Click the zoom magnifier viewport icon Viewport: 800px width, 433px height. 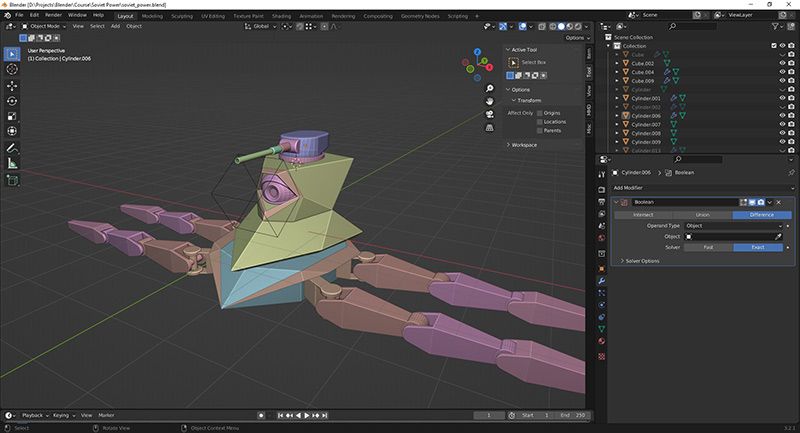click(489, 87)
